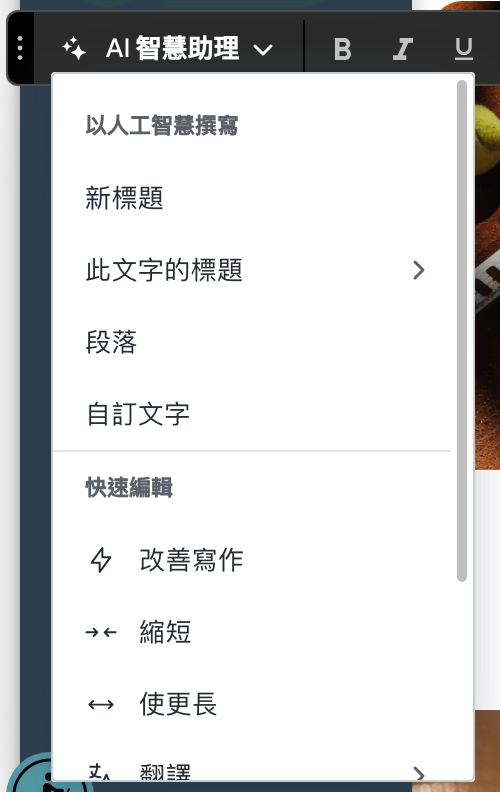Click the dropdown menu scrollbar
500x792 pixels.
[462, 331]
